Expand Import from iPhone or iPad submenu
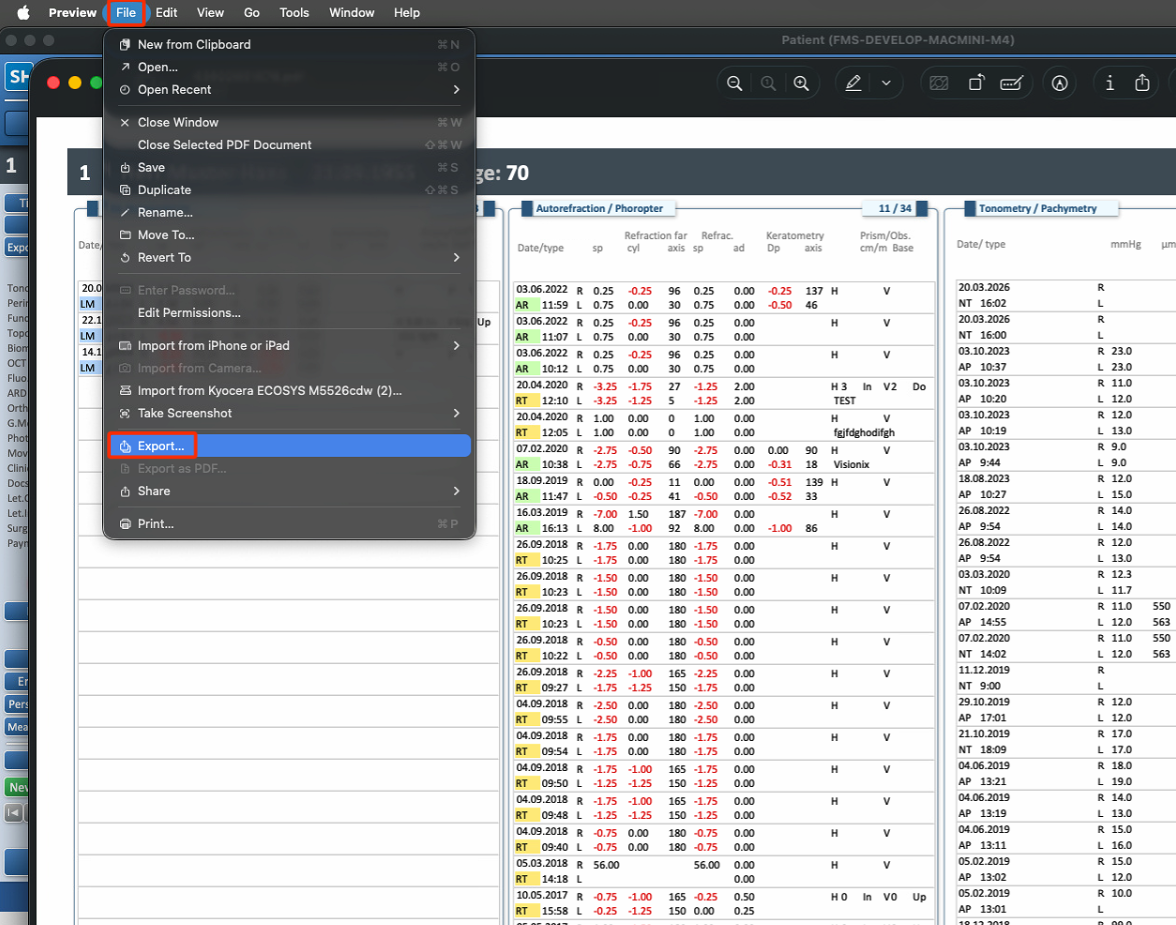The image size is (1176, 925). [x=290, y=346]
